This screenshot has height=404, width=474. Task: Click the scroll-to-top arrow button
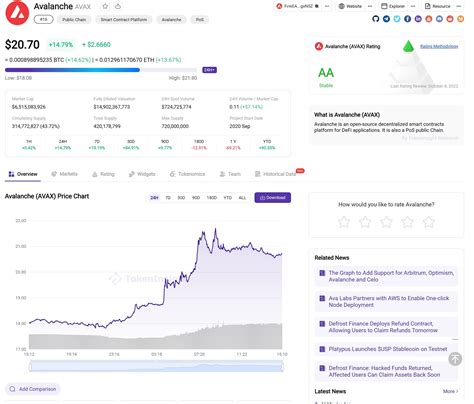455,359
